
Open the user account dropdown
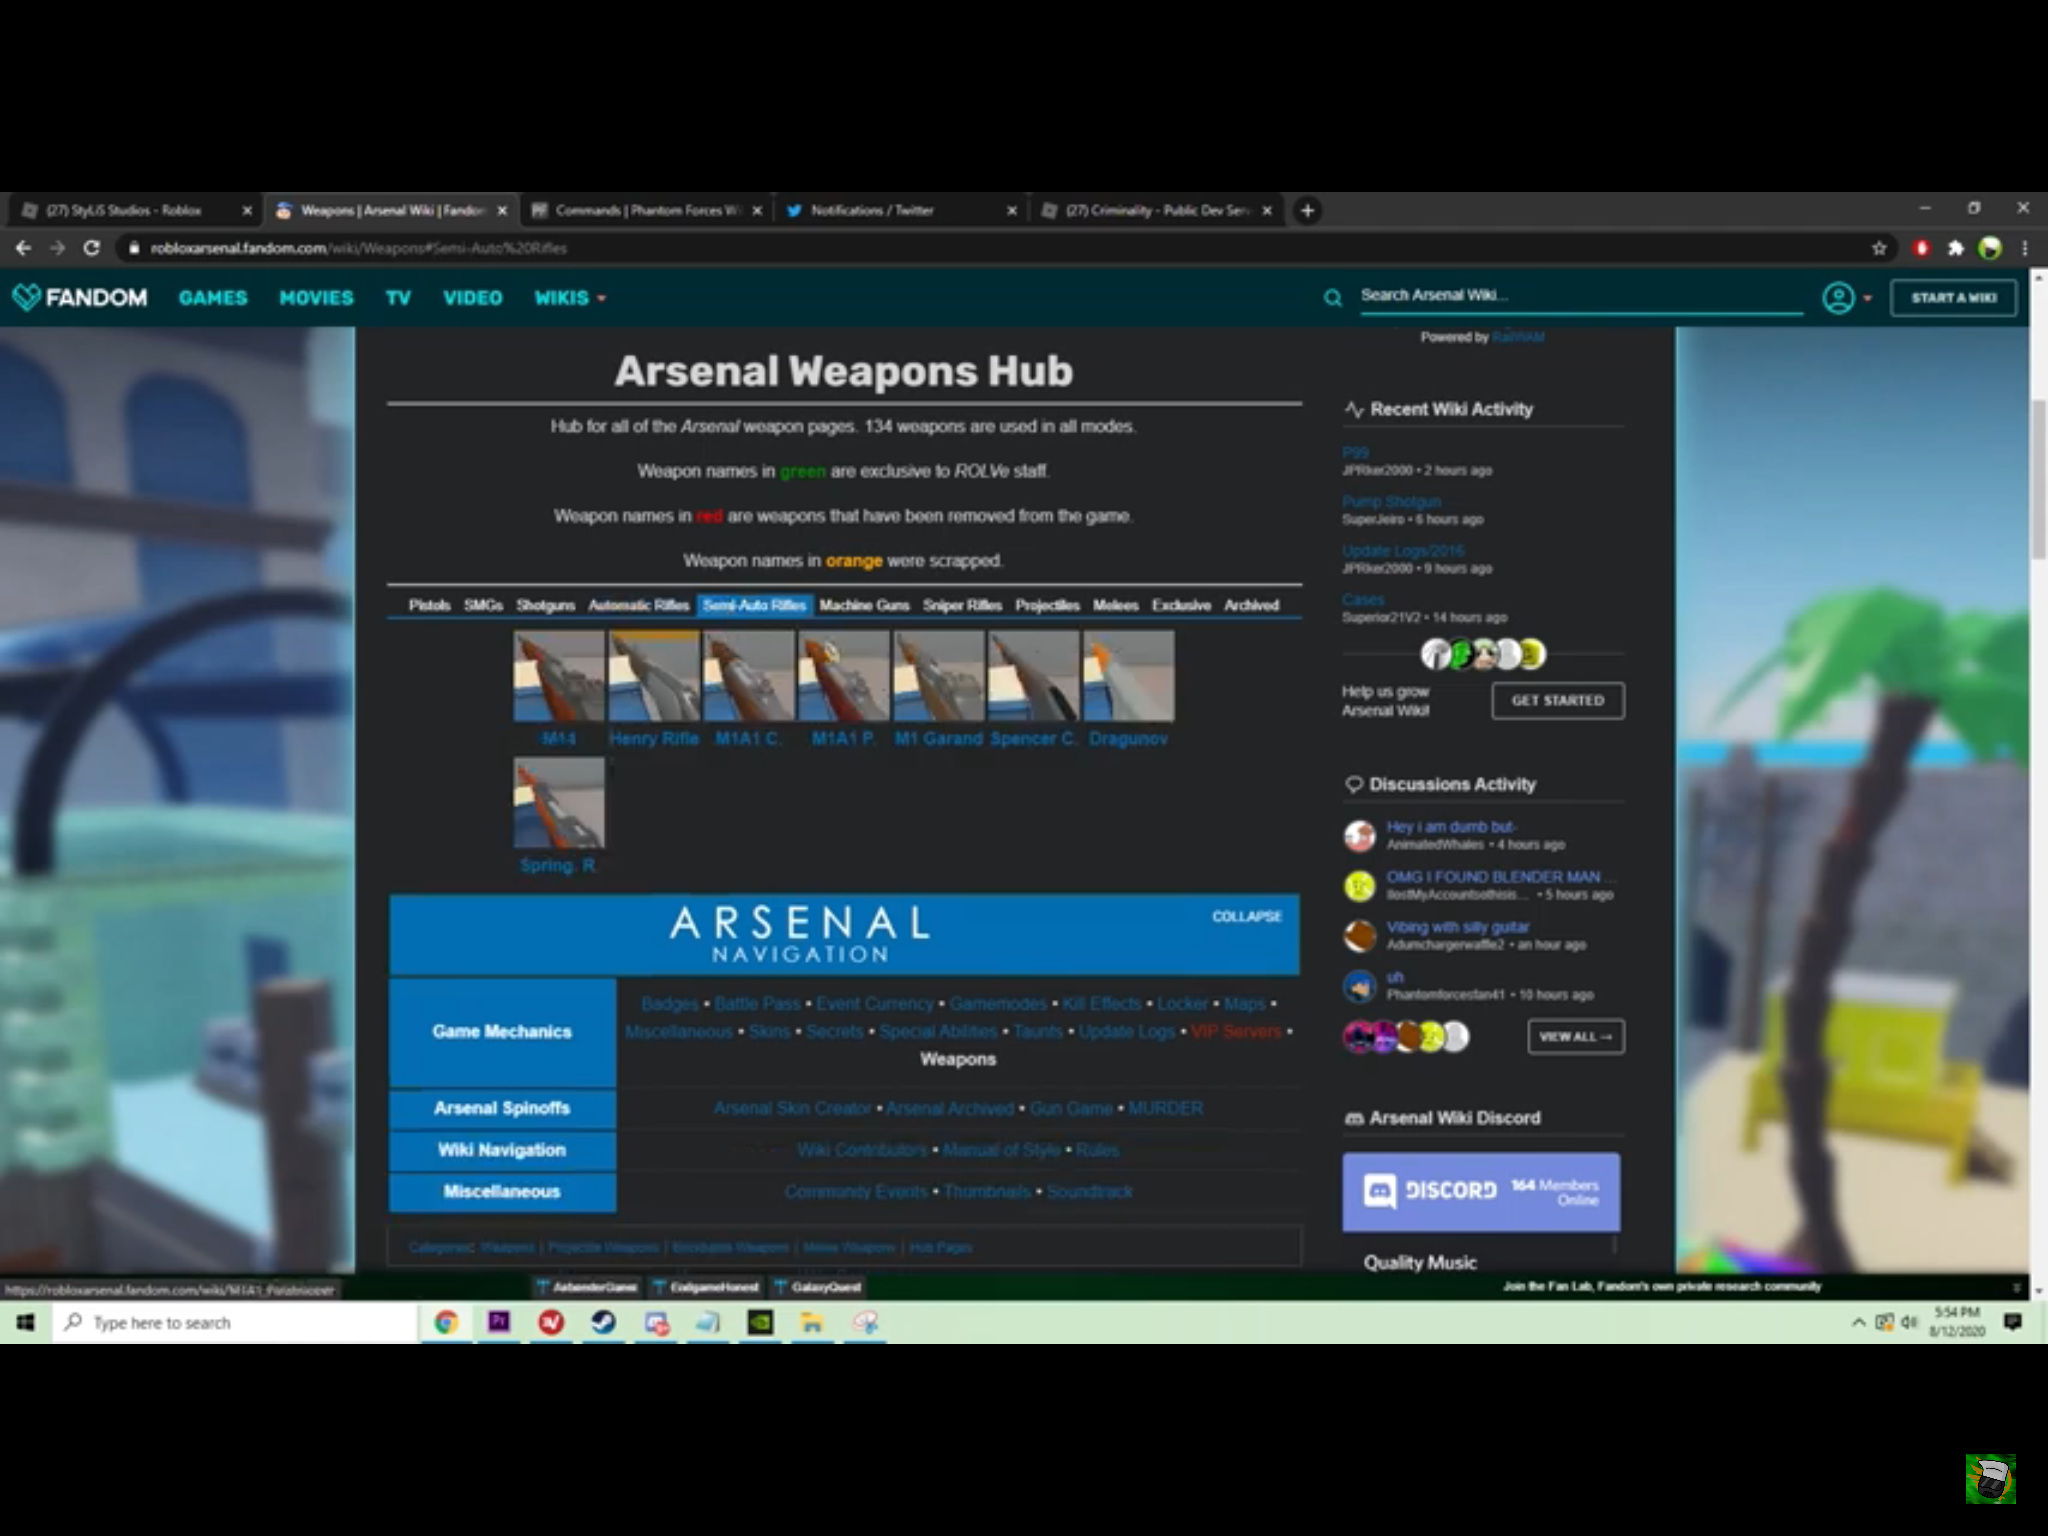1846,298
